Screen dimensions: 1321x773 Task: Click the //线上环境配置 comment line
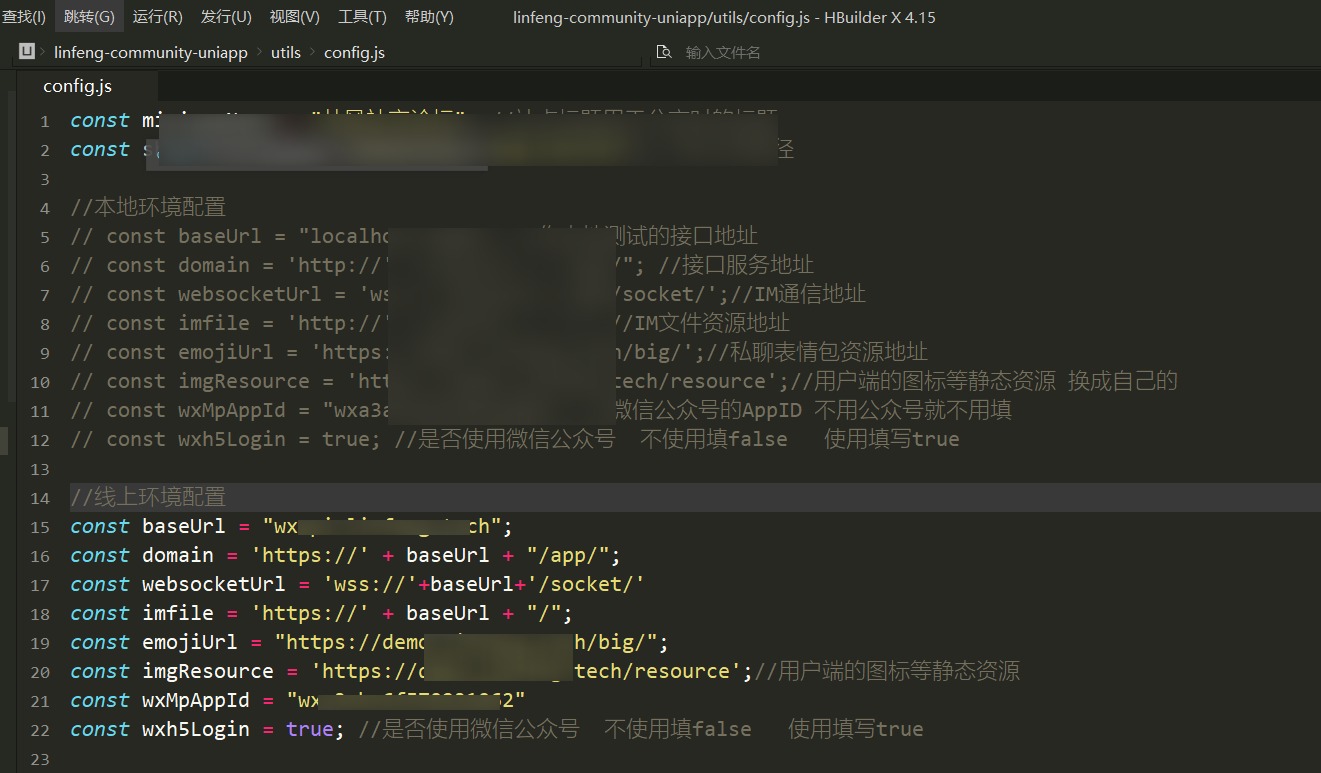[x=148, y=497]
